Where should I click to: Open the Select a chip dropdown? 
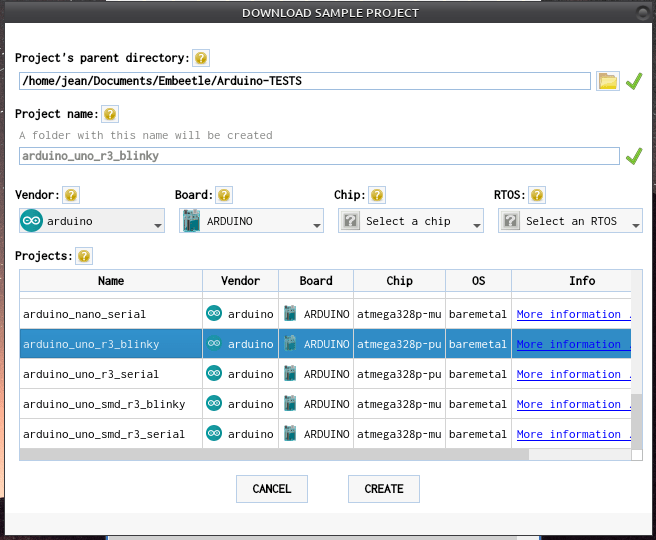(411, 220)
